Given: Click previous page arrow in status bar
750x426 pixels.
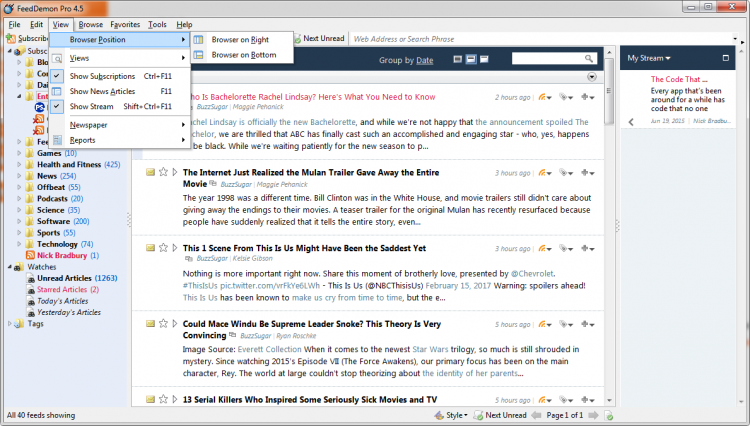Looking at the screenshot, I should point(536,415).
